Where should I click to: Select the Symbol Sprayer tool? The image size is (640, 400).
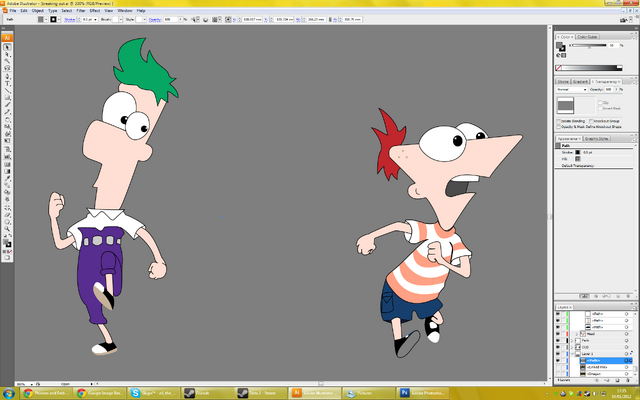tap(7, 149)
